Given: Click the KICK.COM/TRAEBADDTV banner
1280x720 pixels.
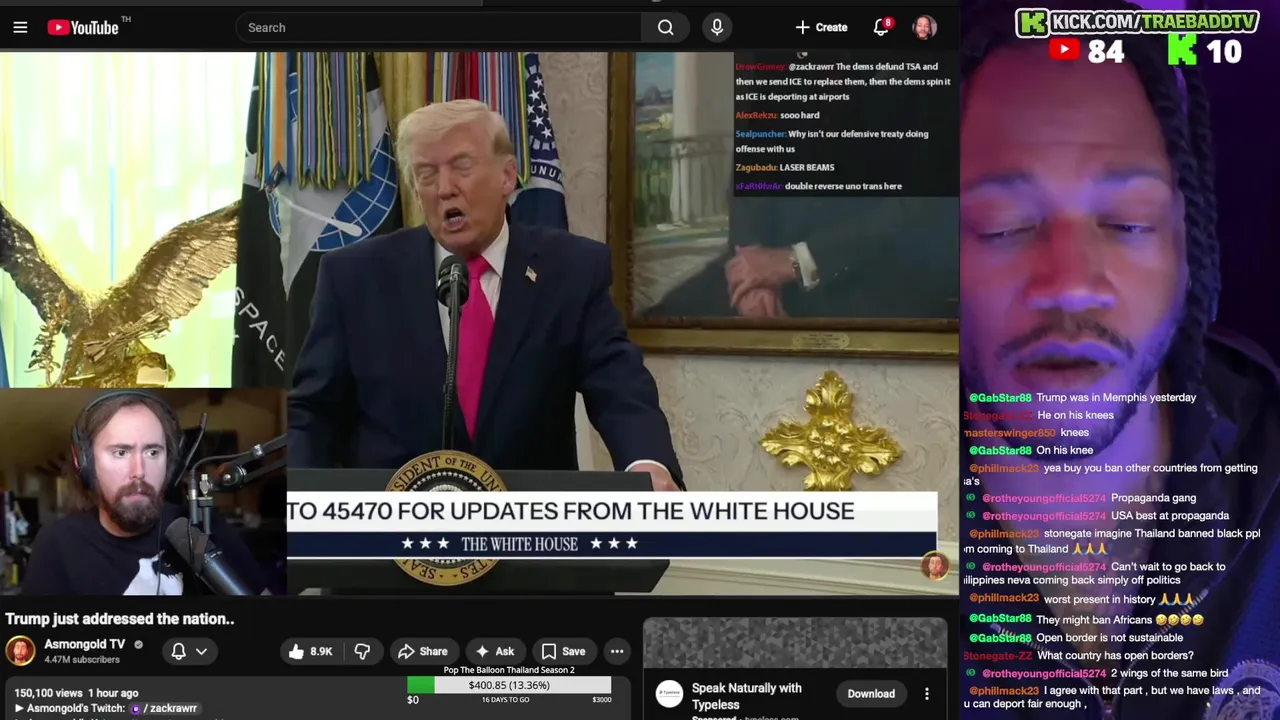Looking at the screenshot, I should (1137, 22).
